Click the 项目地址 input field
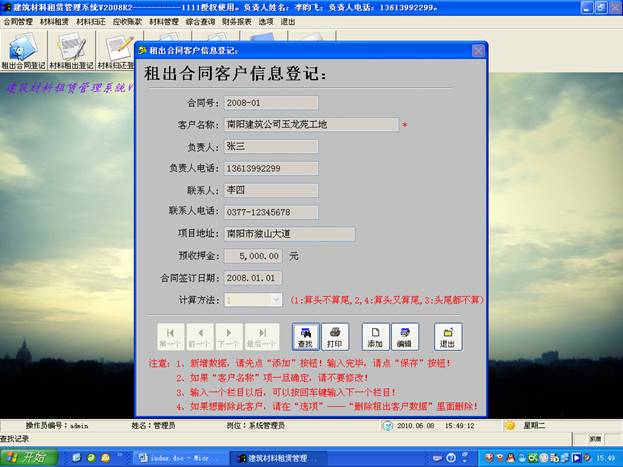Screen dimensions: 623x467 coord(289,234)
